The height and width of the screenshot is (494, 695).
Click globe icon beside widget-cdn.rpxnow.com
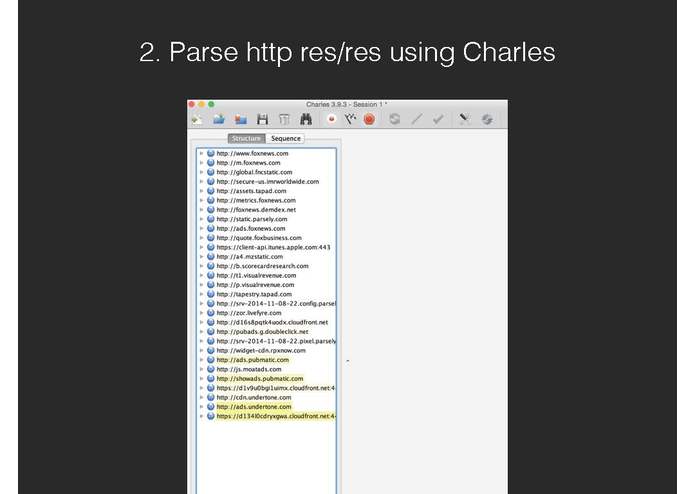point(211,350)
